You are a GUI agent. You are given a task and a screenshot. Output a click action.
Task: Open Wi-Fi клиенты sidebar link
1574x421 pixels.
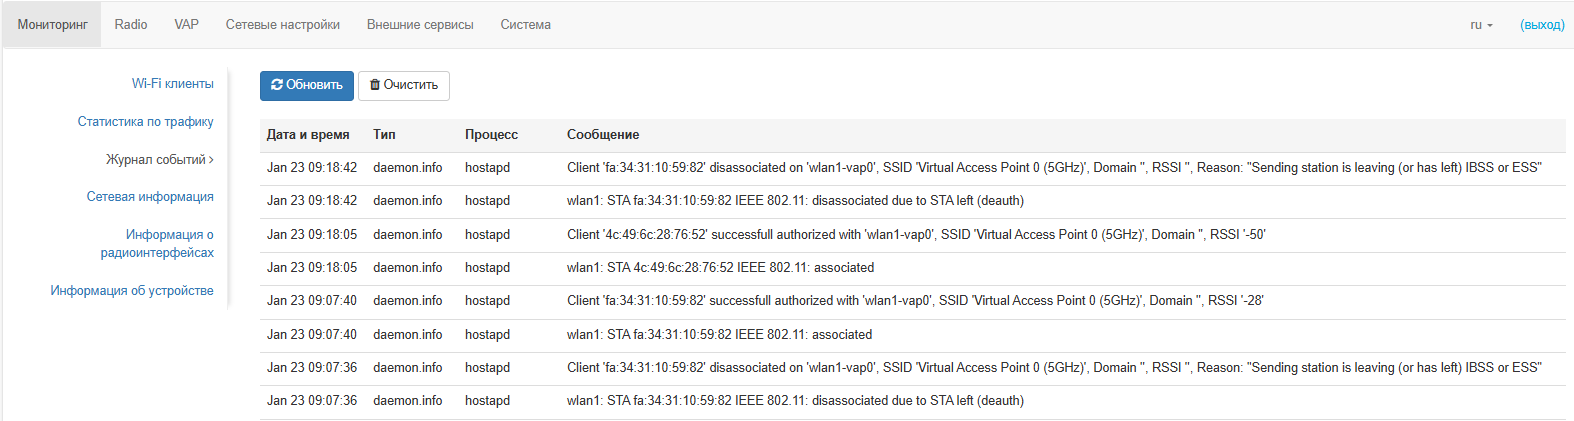click(173, 84)
